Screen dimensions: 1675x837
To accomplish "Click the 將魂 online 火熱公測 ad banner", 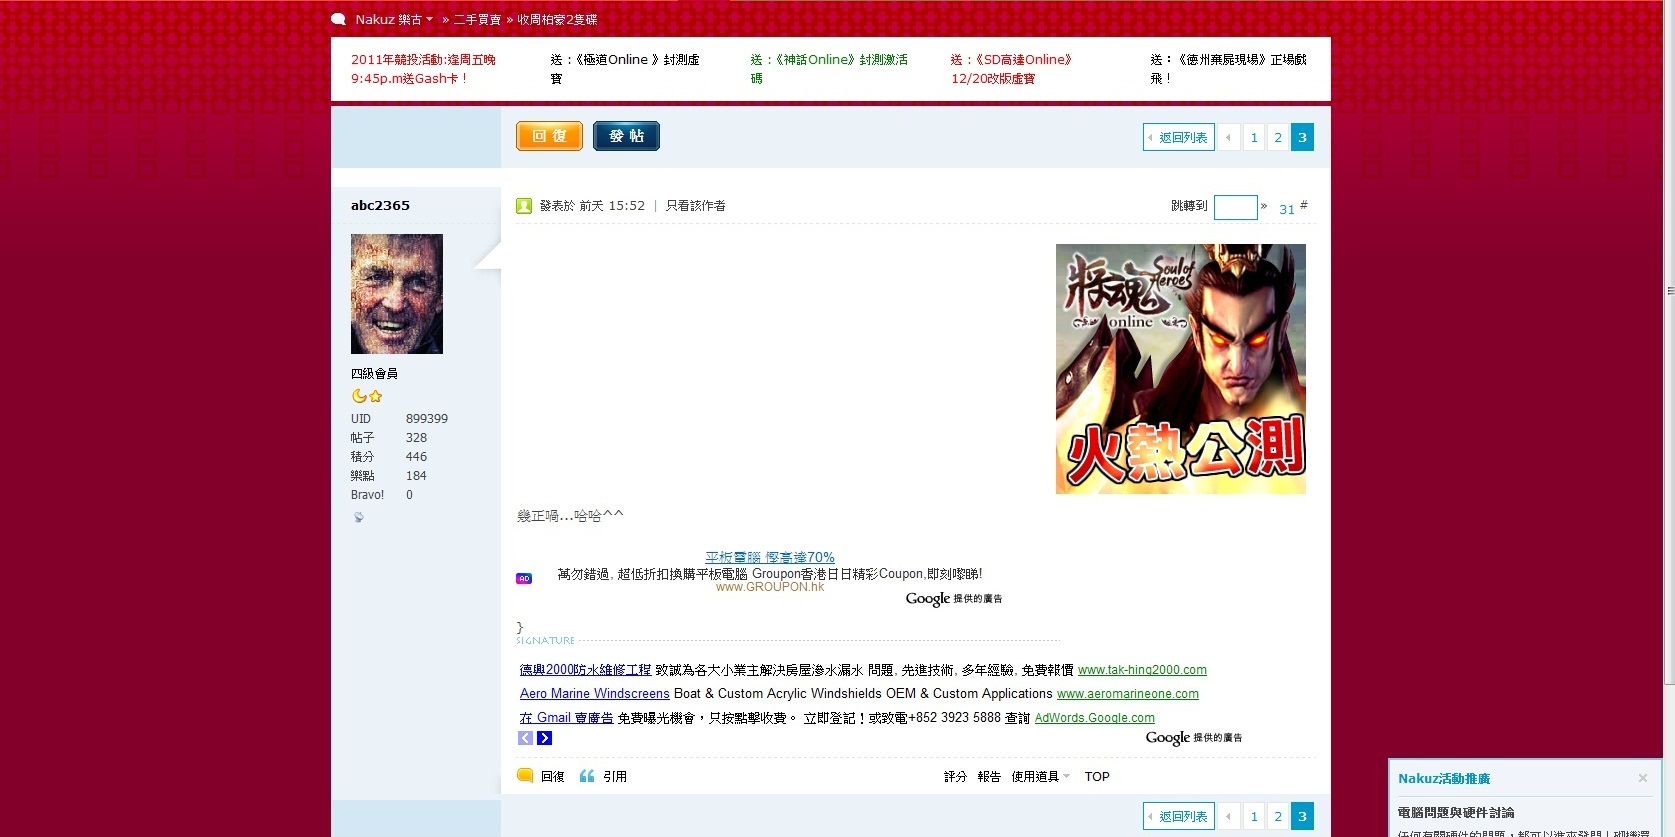I will tap(1181, 369).
